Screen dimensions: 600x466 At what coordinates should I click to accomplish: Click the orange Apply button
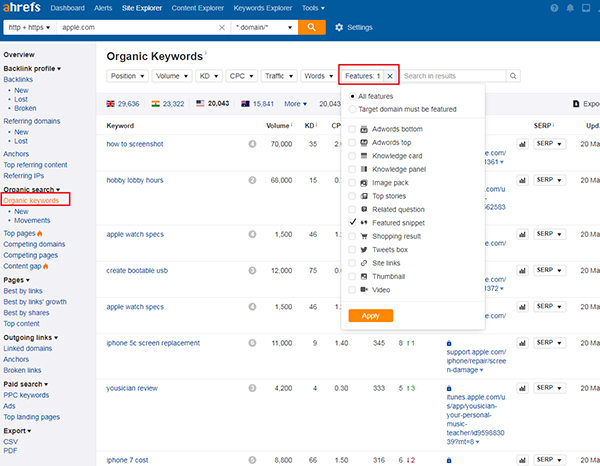click(370, 314)
